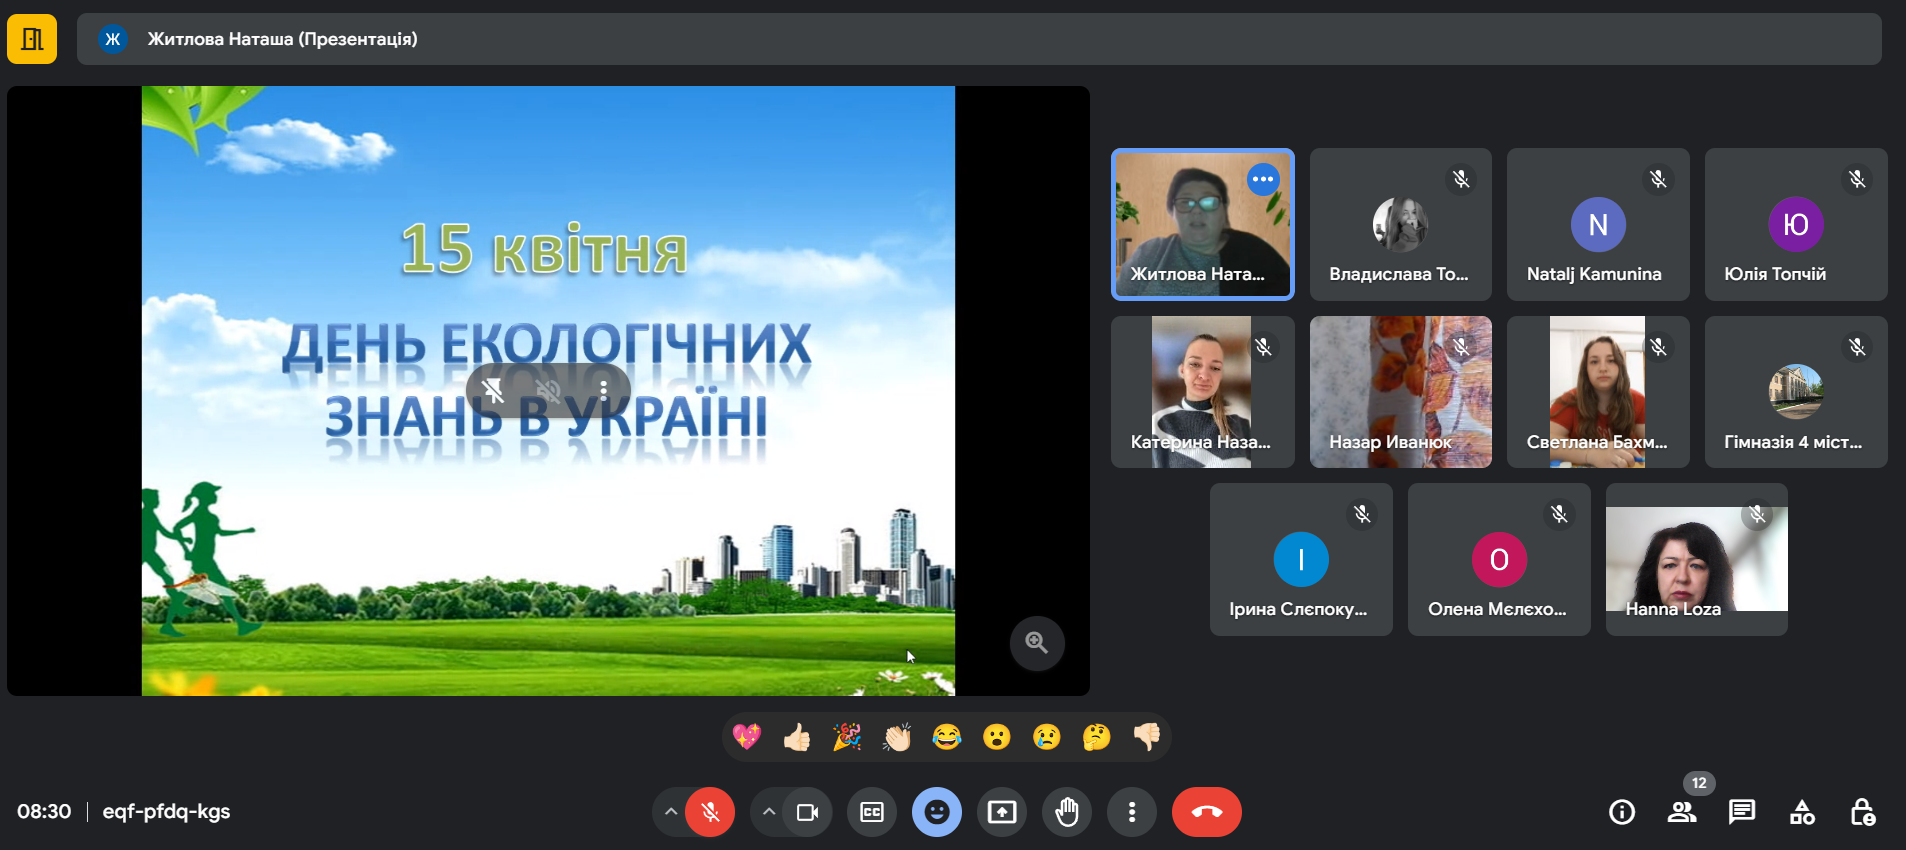Toggle the emoji reactions bar button
Image resolution: width=1906 pixels, height=850 pixels.
[x=936, y=812]
